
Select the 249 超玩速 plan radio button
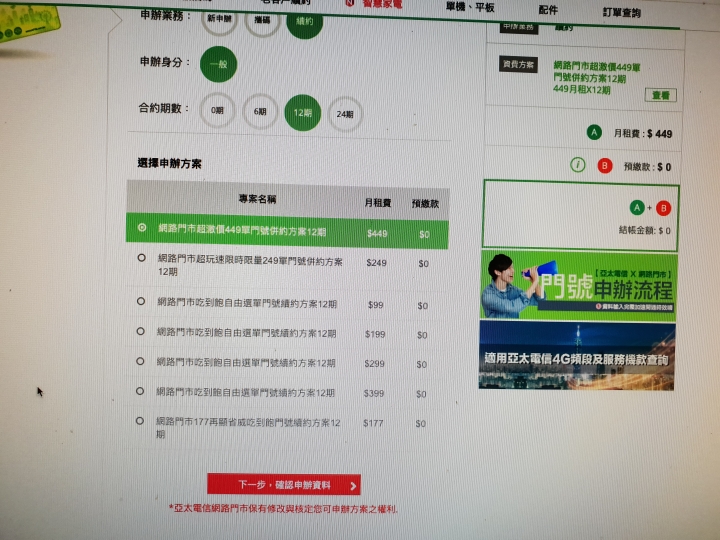coord(141,258)
